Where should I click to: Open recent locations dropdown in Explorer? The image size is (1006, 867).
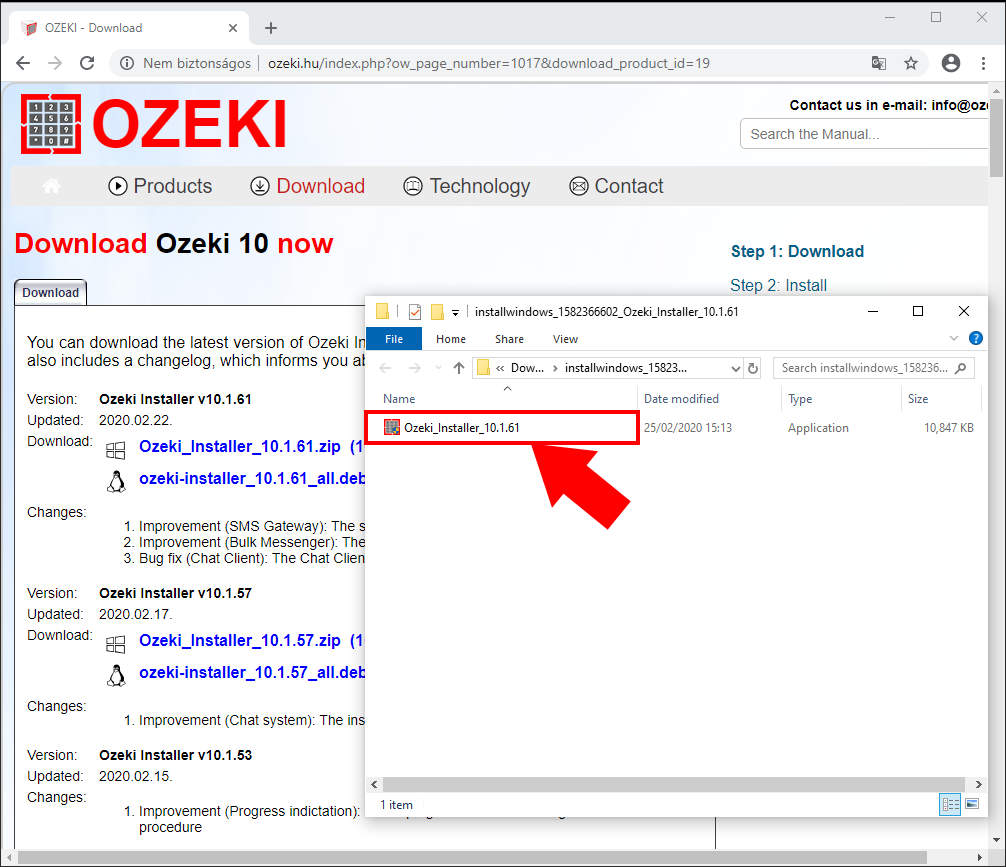[438, 368]
